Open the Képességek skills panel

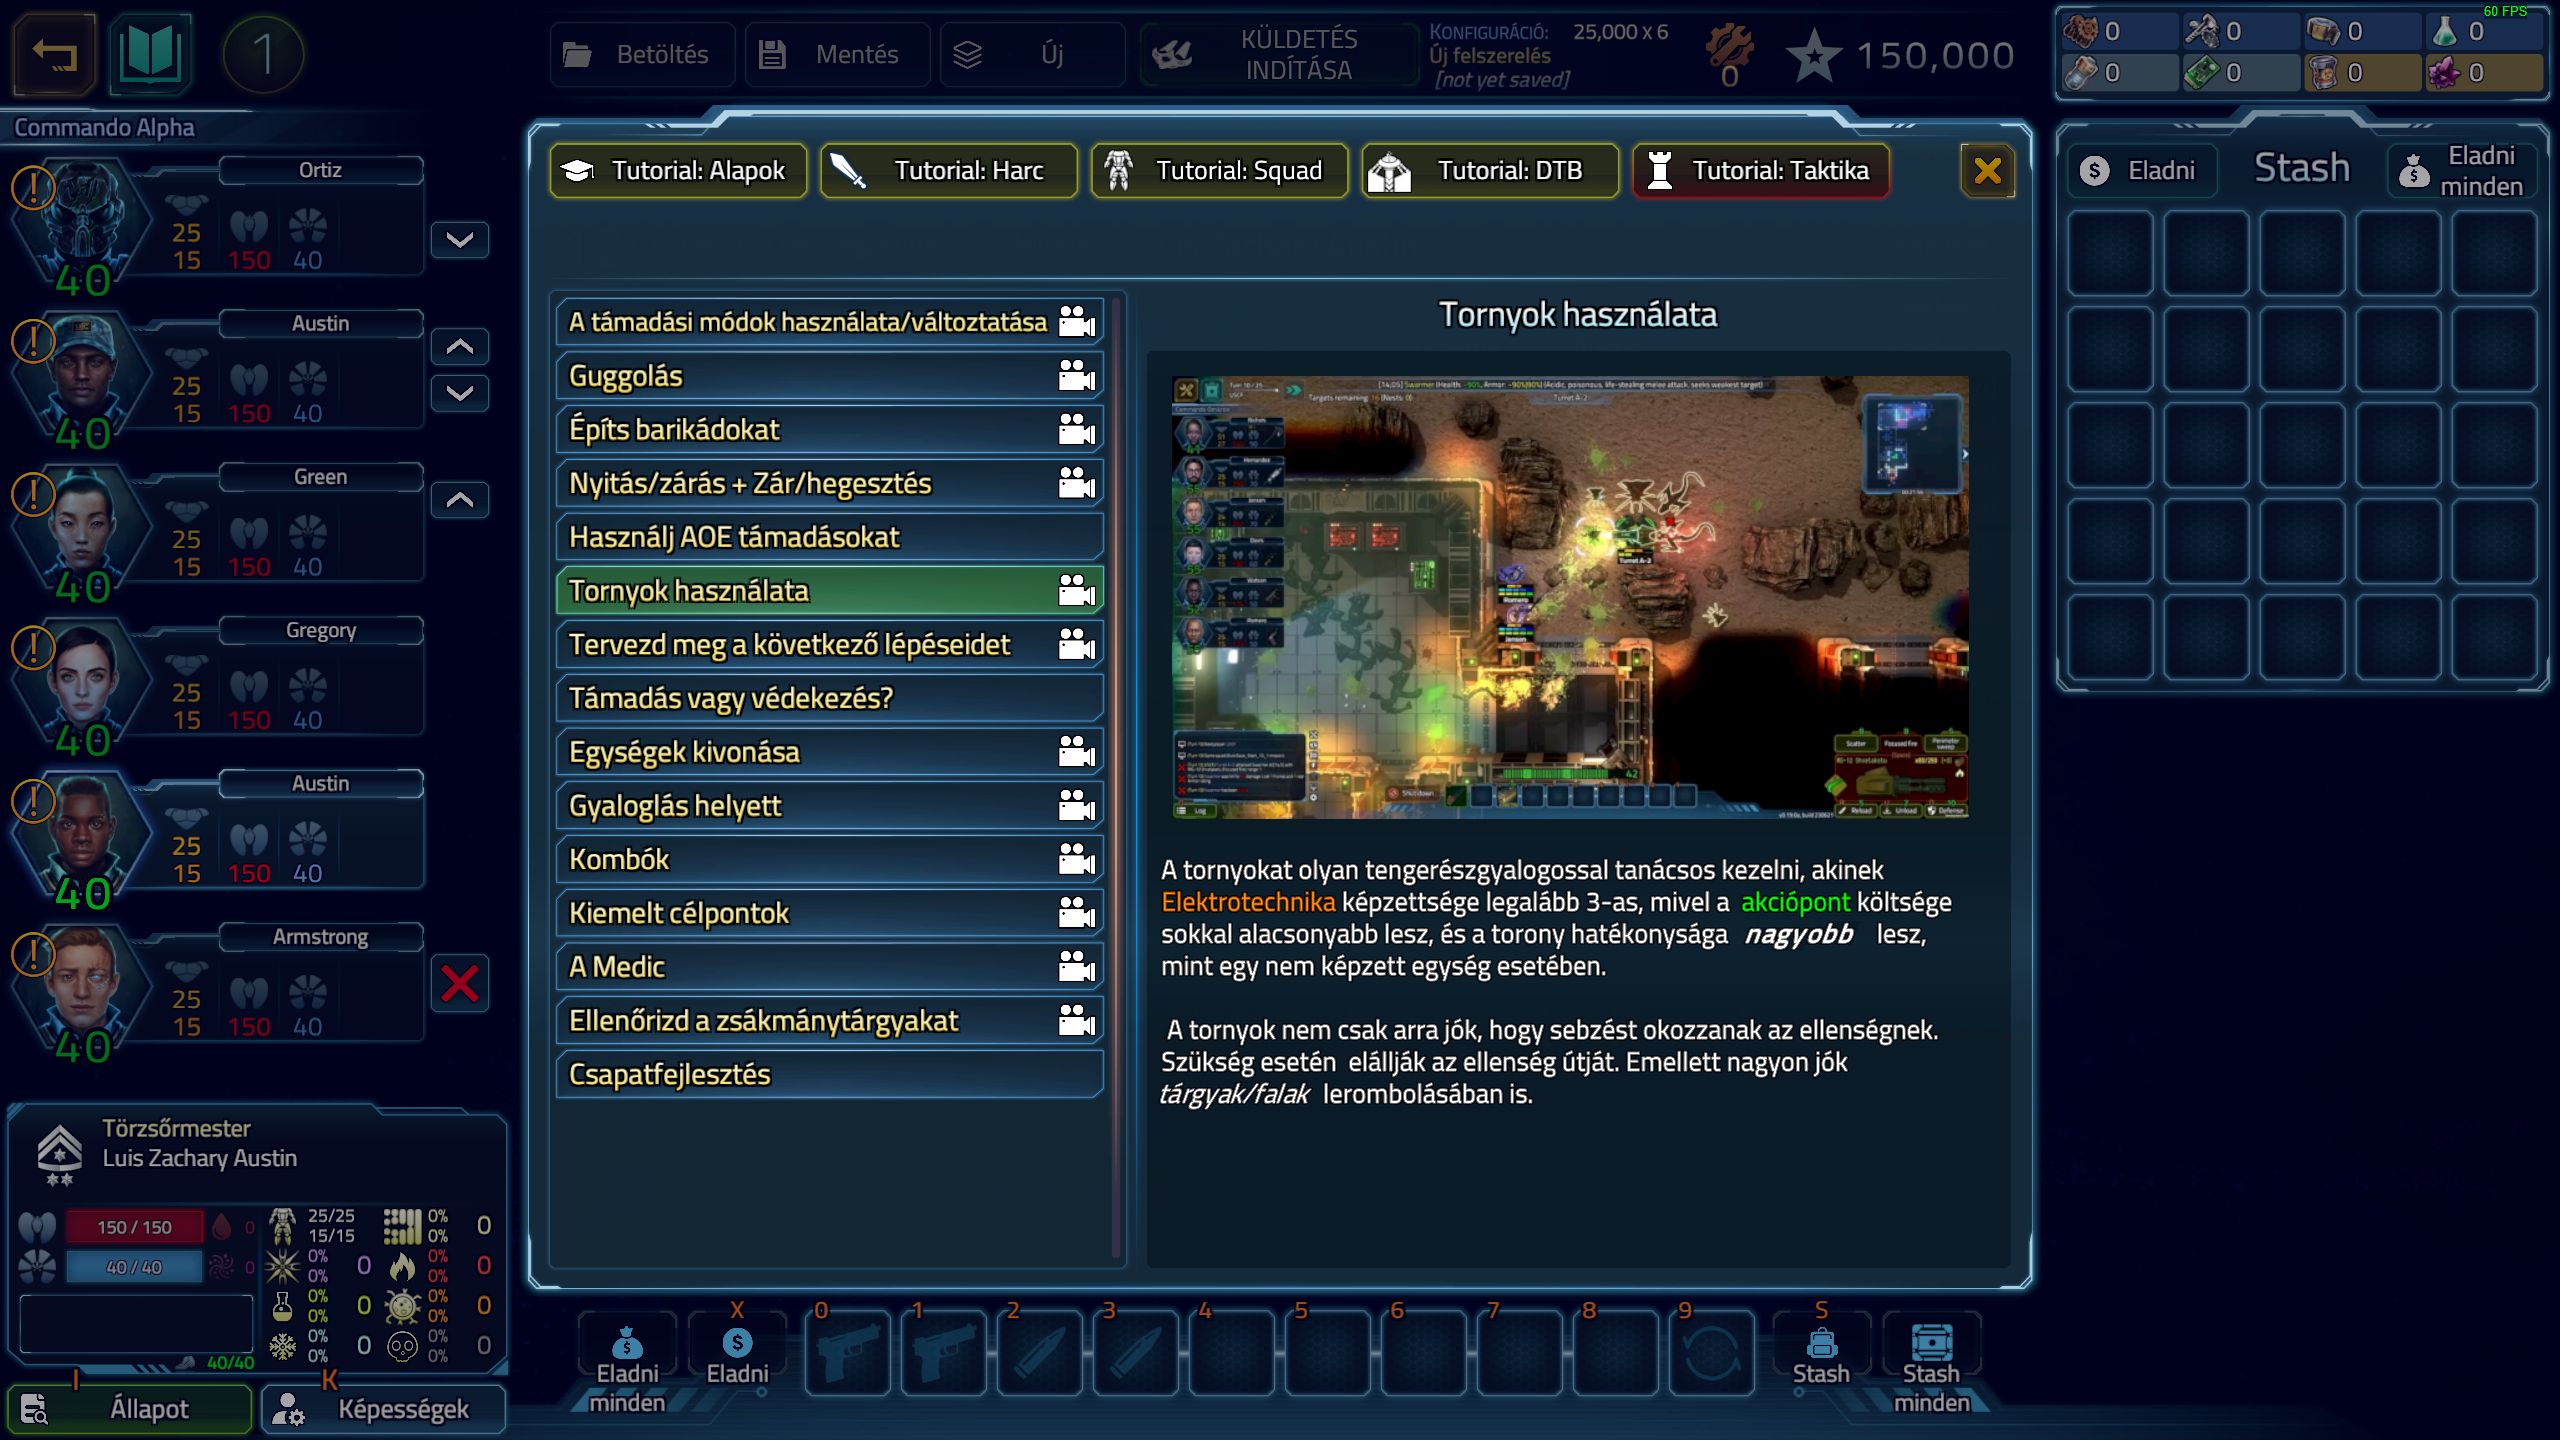click(x=384, y=1409)
